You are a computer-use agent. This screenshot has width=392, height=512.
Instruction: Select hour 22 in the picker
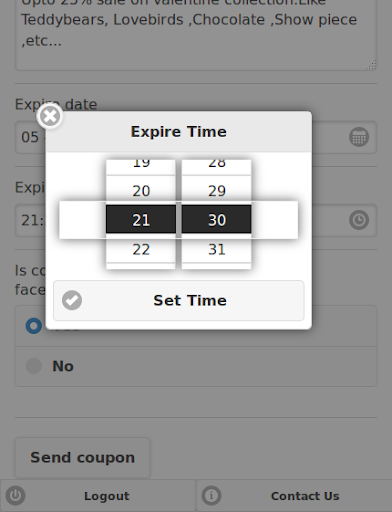click(141, 249)
